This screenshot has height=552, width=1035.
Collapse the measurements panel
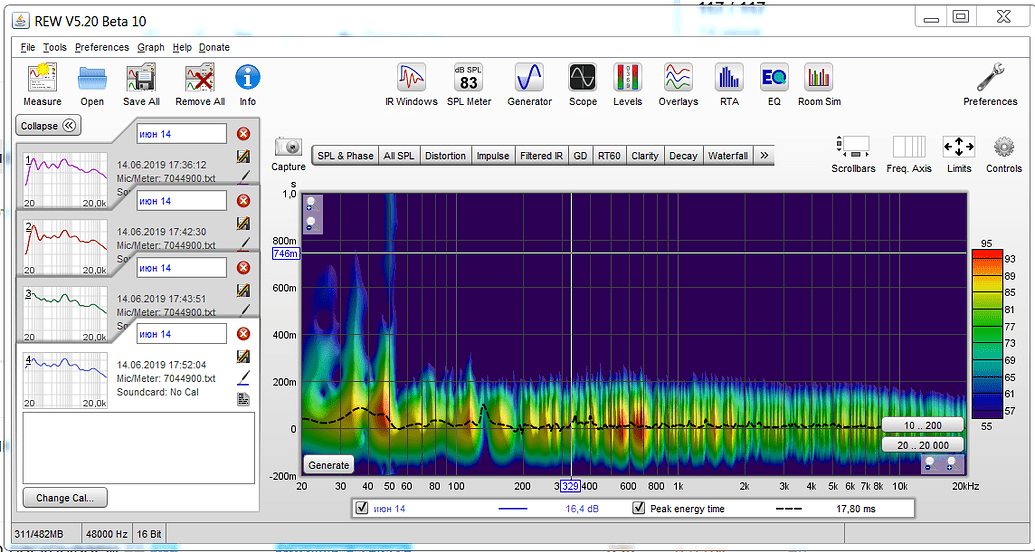coord(49,126)
